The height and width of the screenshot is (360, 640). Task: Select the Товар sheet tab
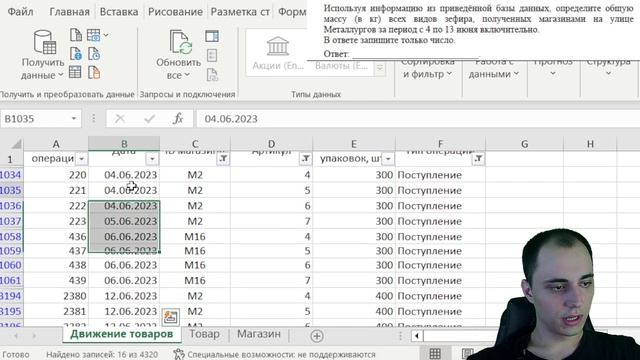[x=204, y=334]
